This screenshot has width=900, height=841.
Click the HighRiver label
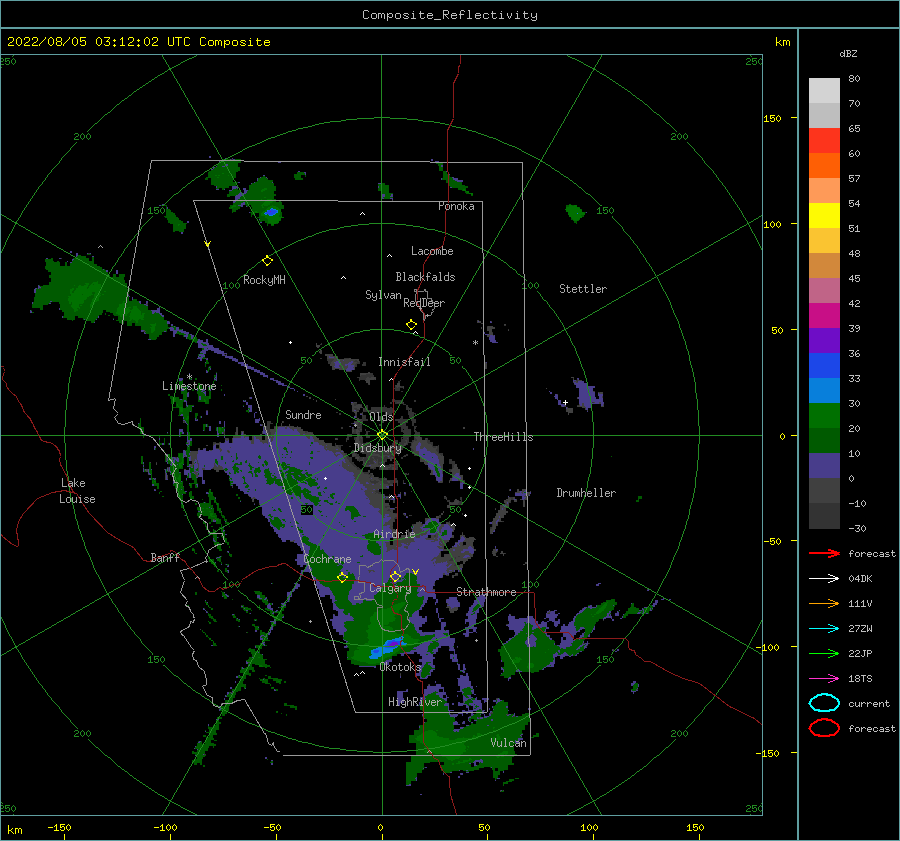coord(414,702)
